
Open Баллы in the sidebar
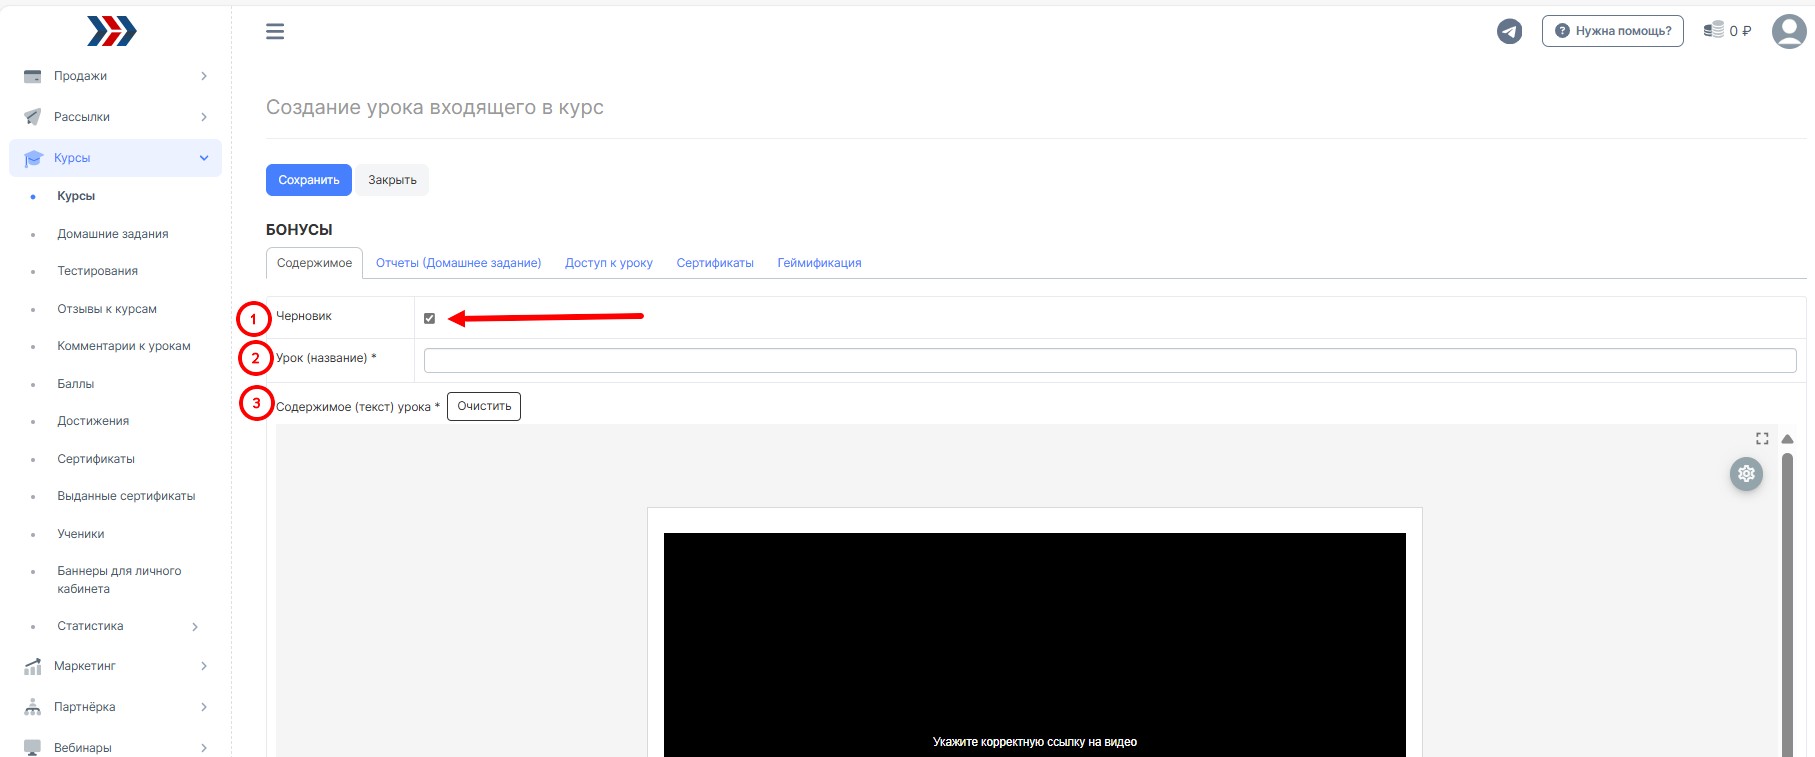point(76,384)
